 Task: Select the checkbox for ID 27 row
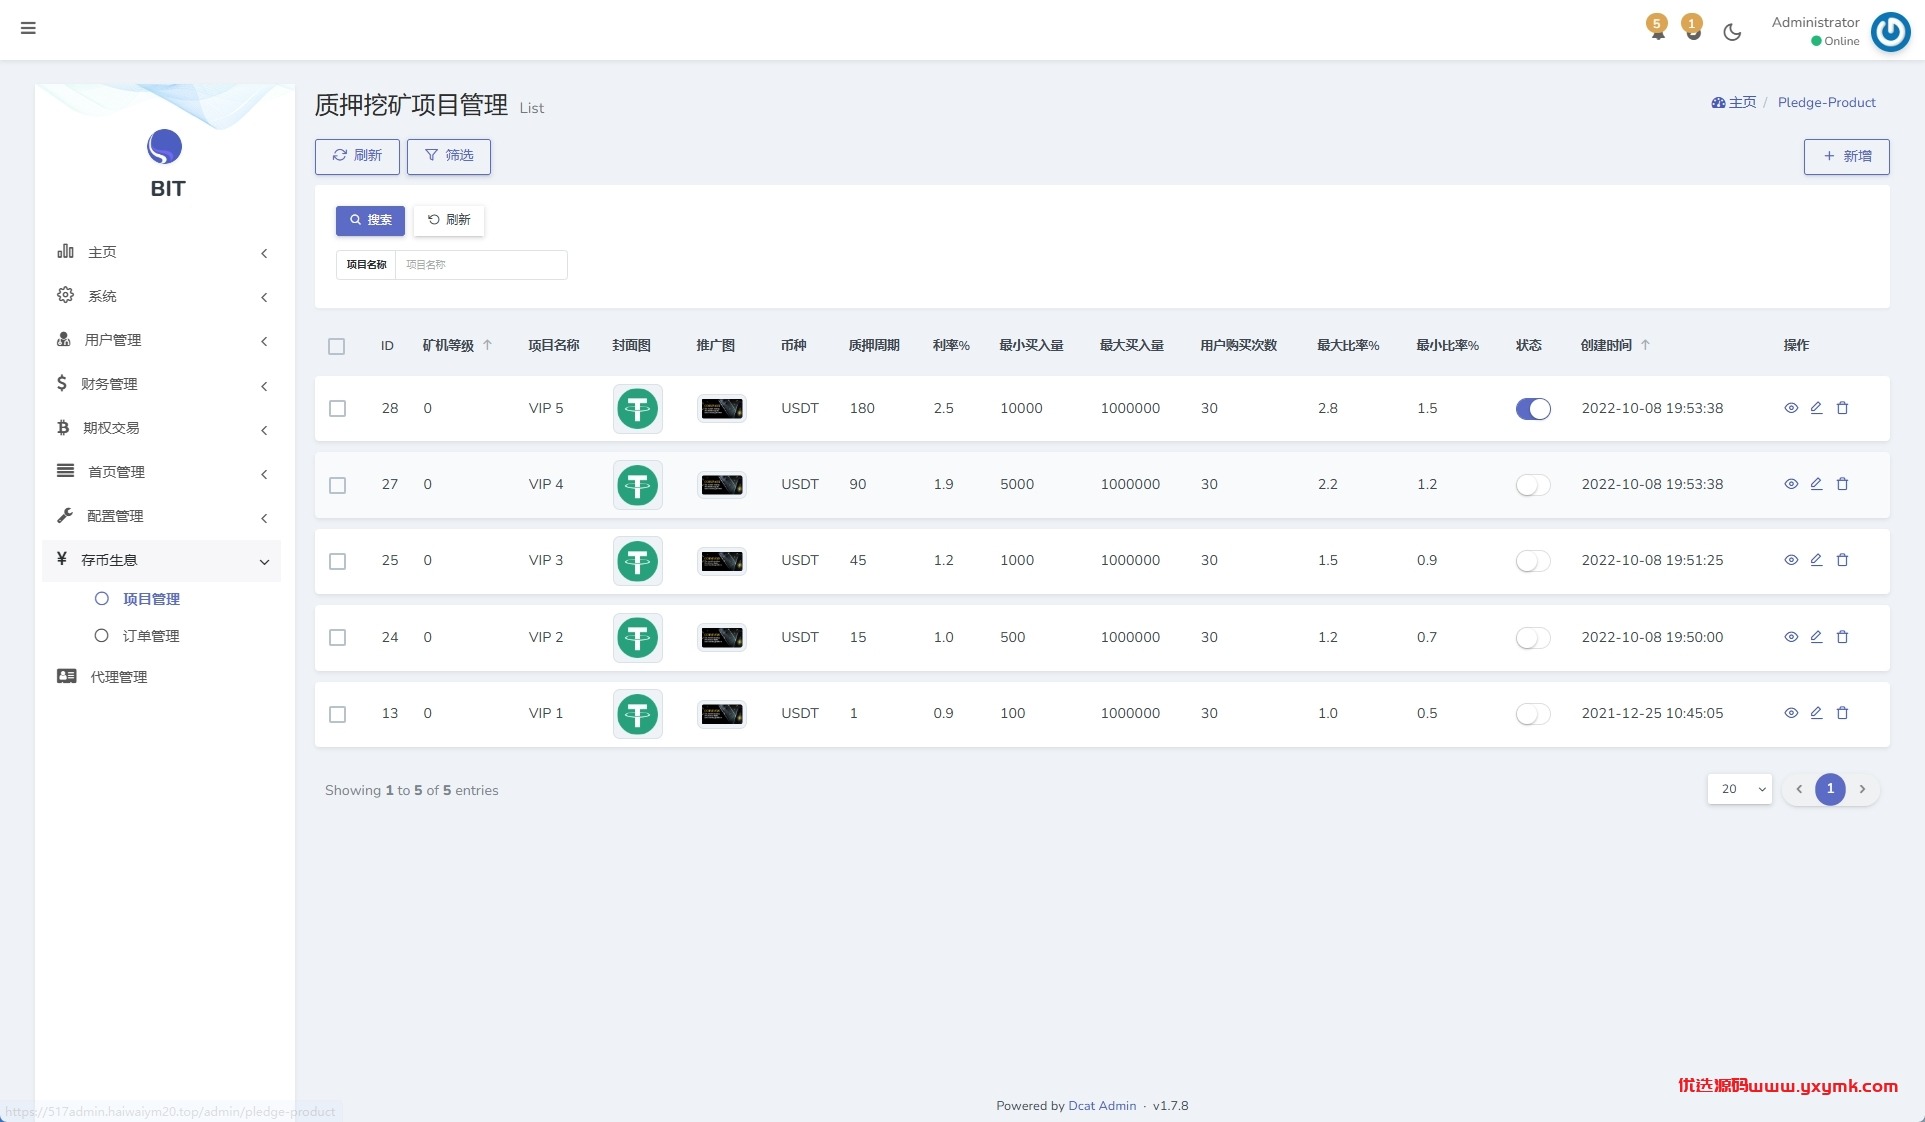338,485
